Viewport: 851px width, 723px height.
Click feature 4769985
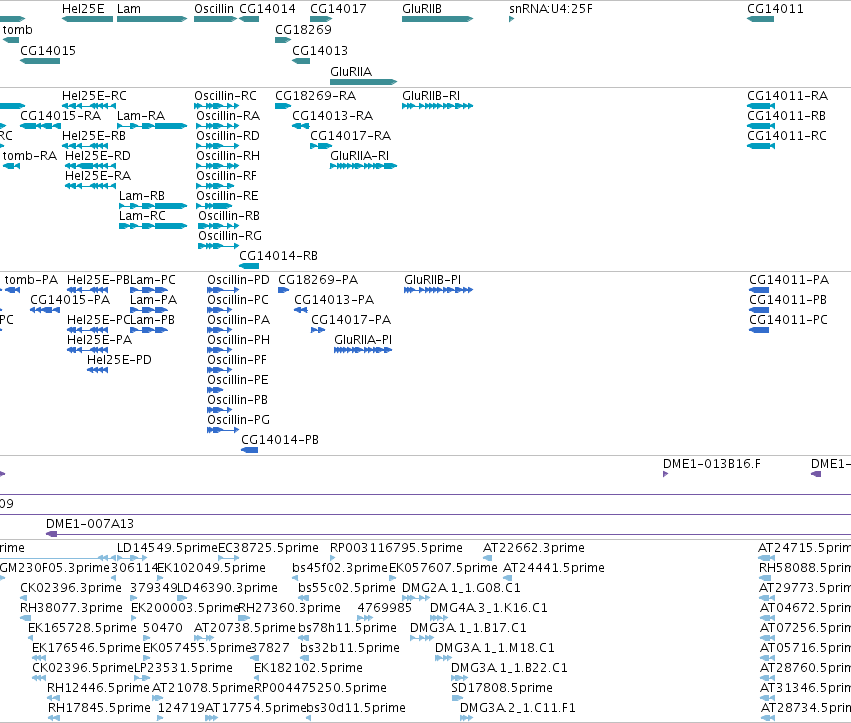click(x=384, y=608)
